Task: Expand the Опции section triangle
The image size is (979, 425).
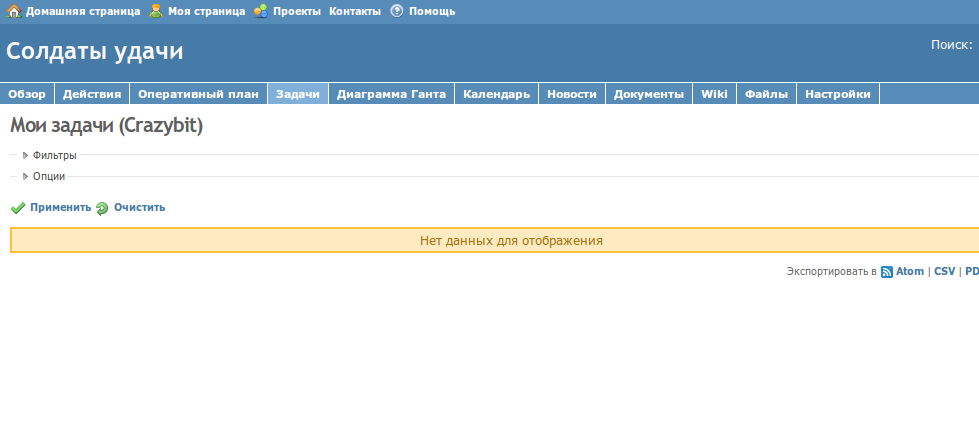Action: (x=26, y=177)
